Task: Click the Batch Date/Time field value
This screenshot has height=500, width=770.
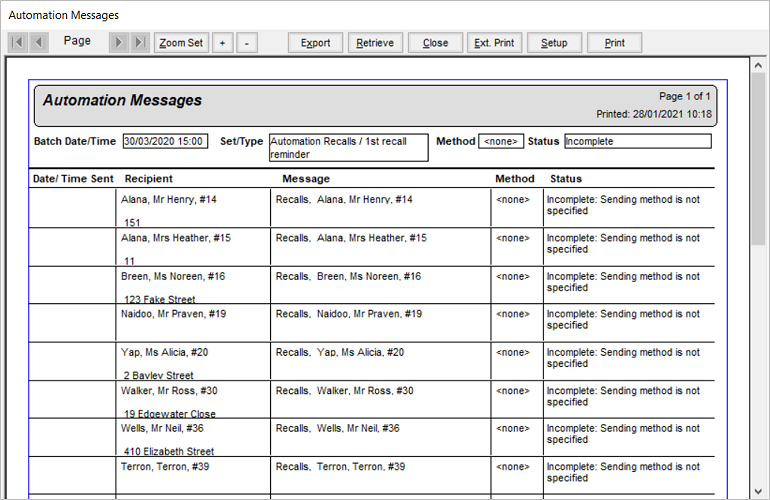Action: 165,141
